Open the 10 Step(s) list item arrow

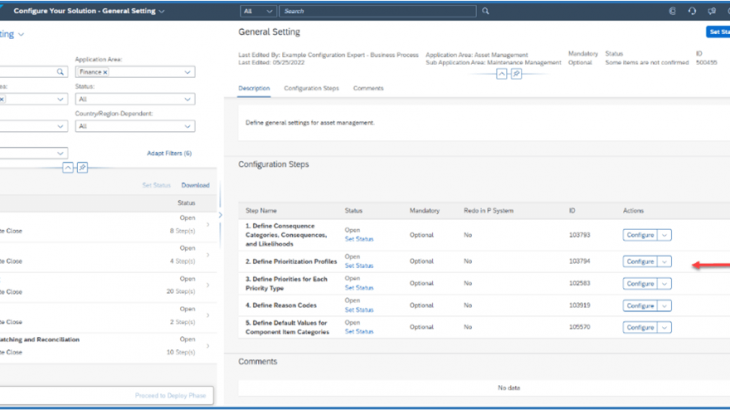[208, 346]
